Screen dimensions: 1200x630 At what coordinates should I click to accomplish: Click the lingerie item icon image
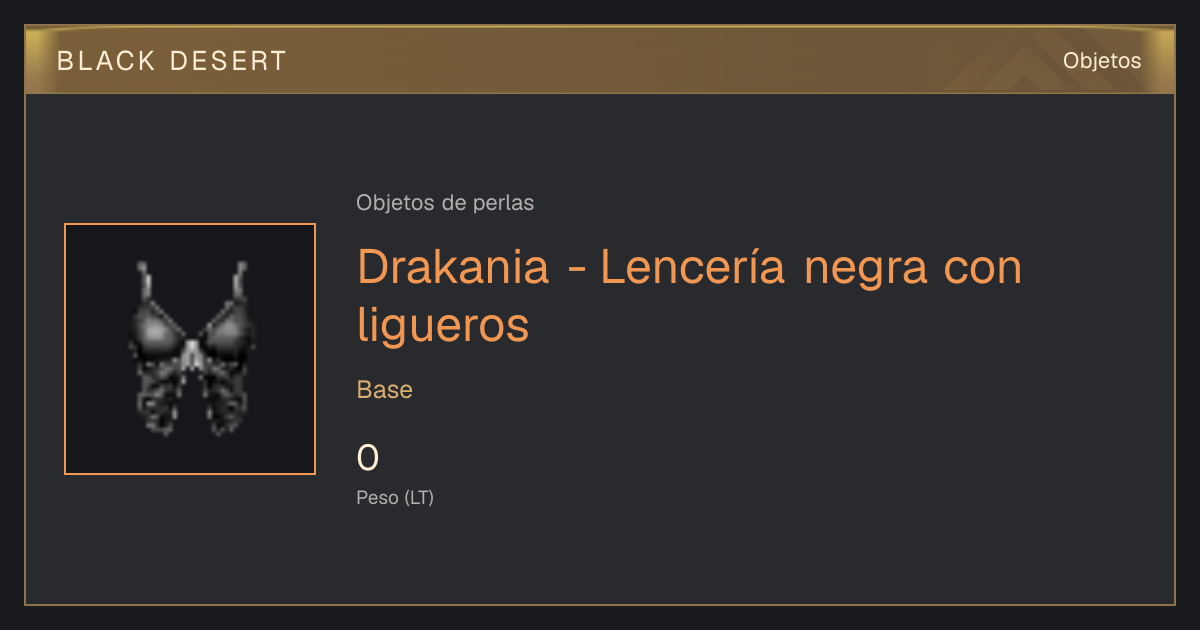point(190,349)
